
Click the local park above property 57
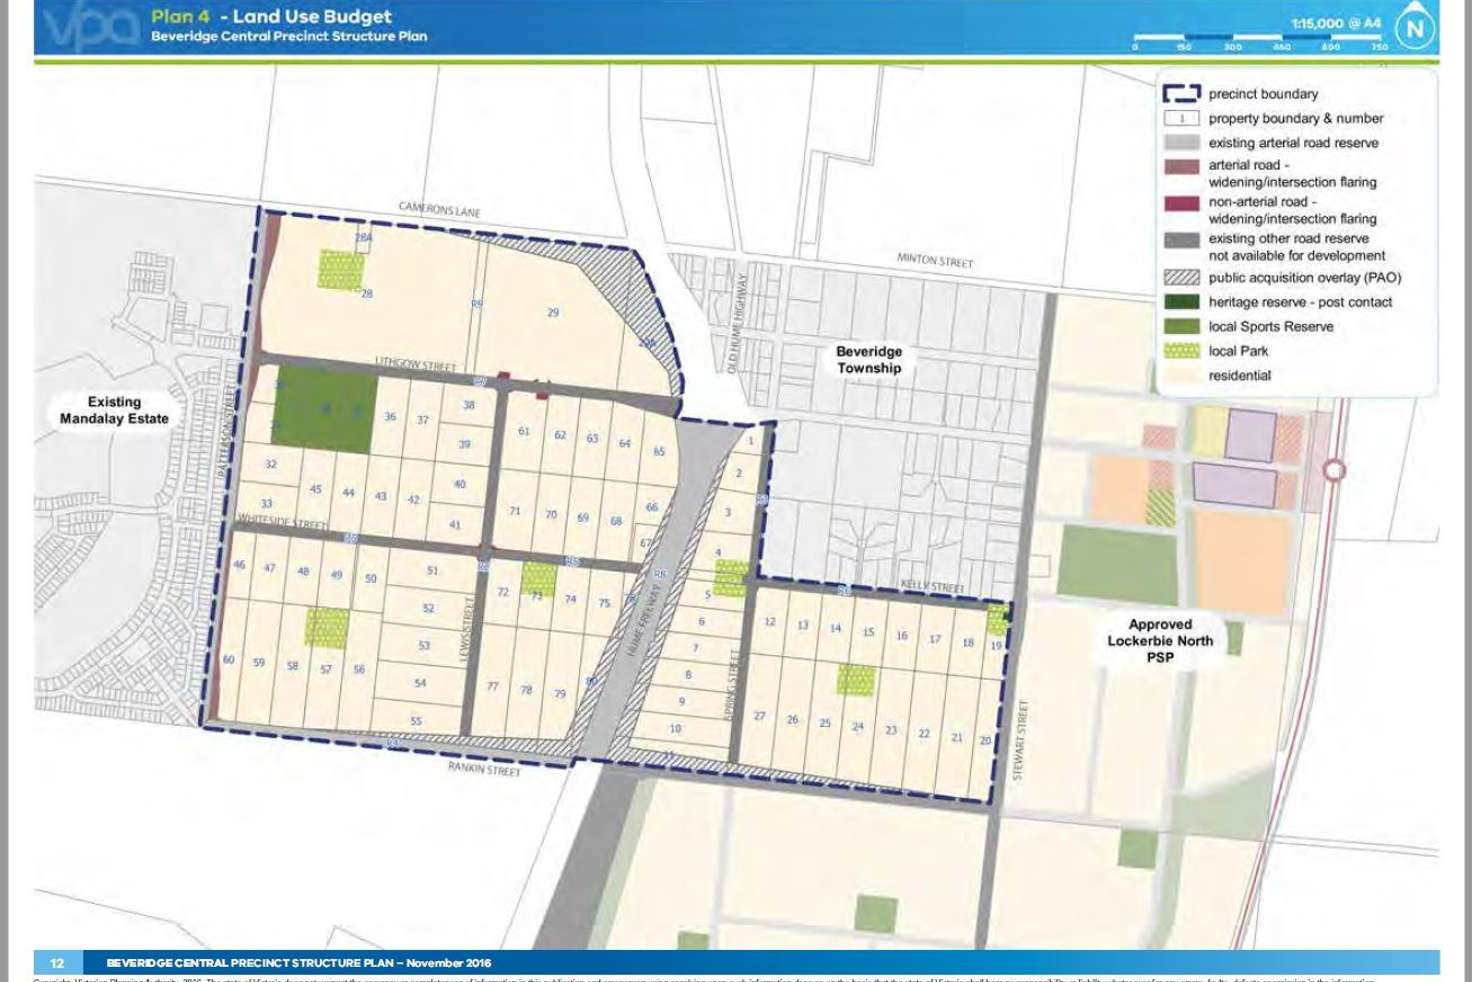pos(326,627)
